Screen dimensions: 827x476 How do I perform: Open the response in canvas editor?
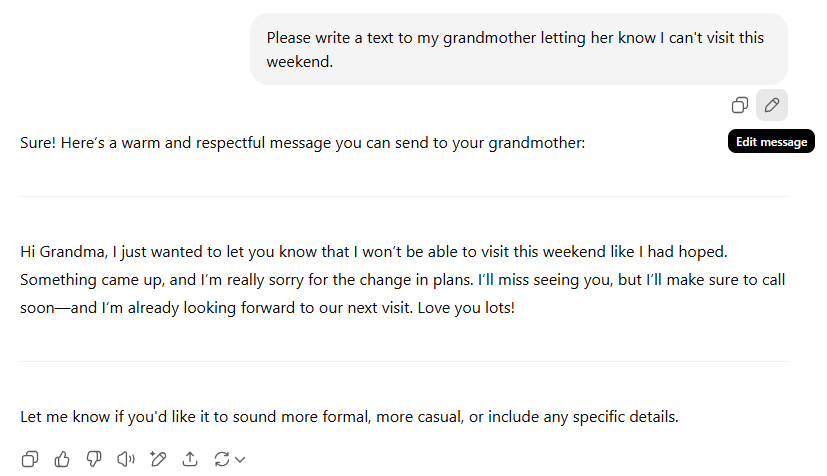tap(157, 459)
